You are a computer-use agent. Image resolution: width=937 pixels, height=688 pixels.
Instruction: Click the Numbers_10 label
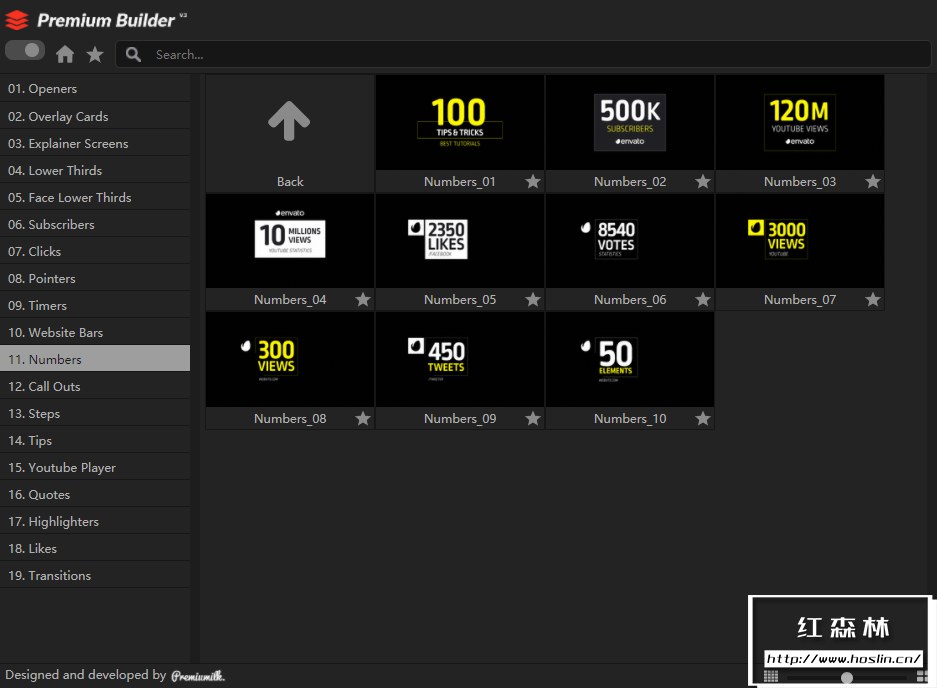630,418
